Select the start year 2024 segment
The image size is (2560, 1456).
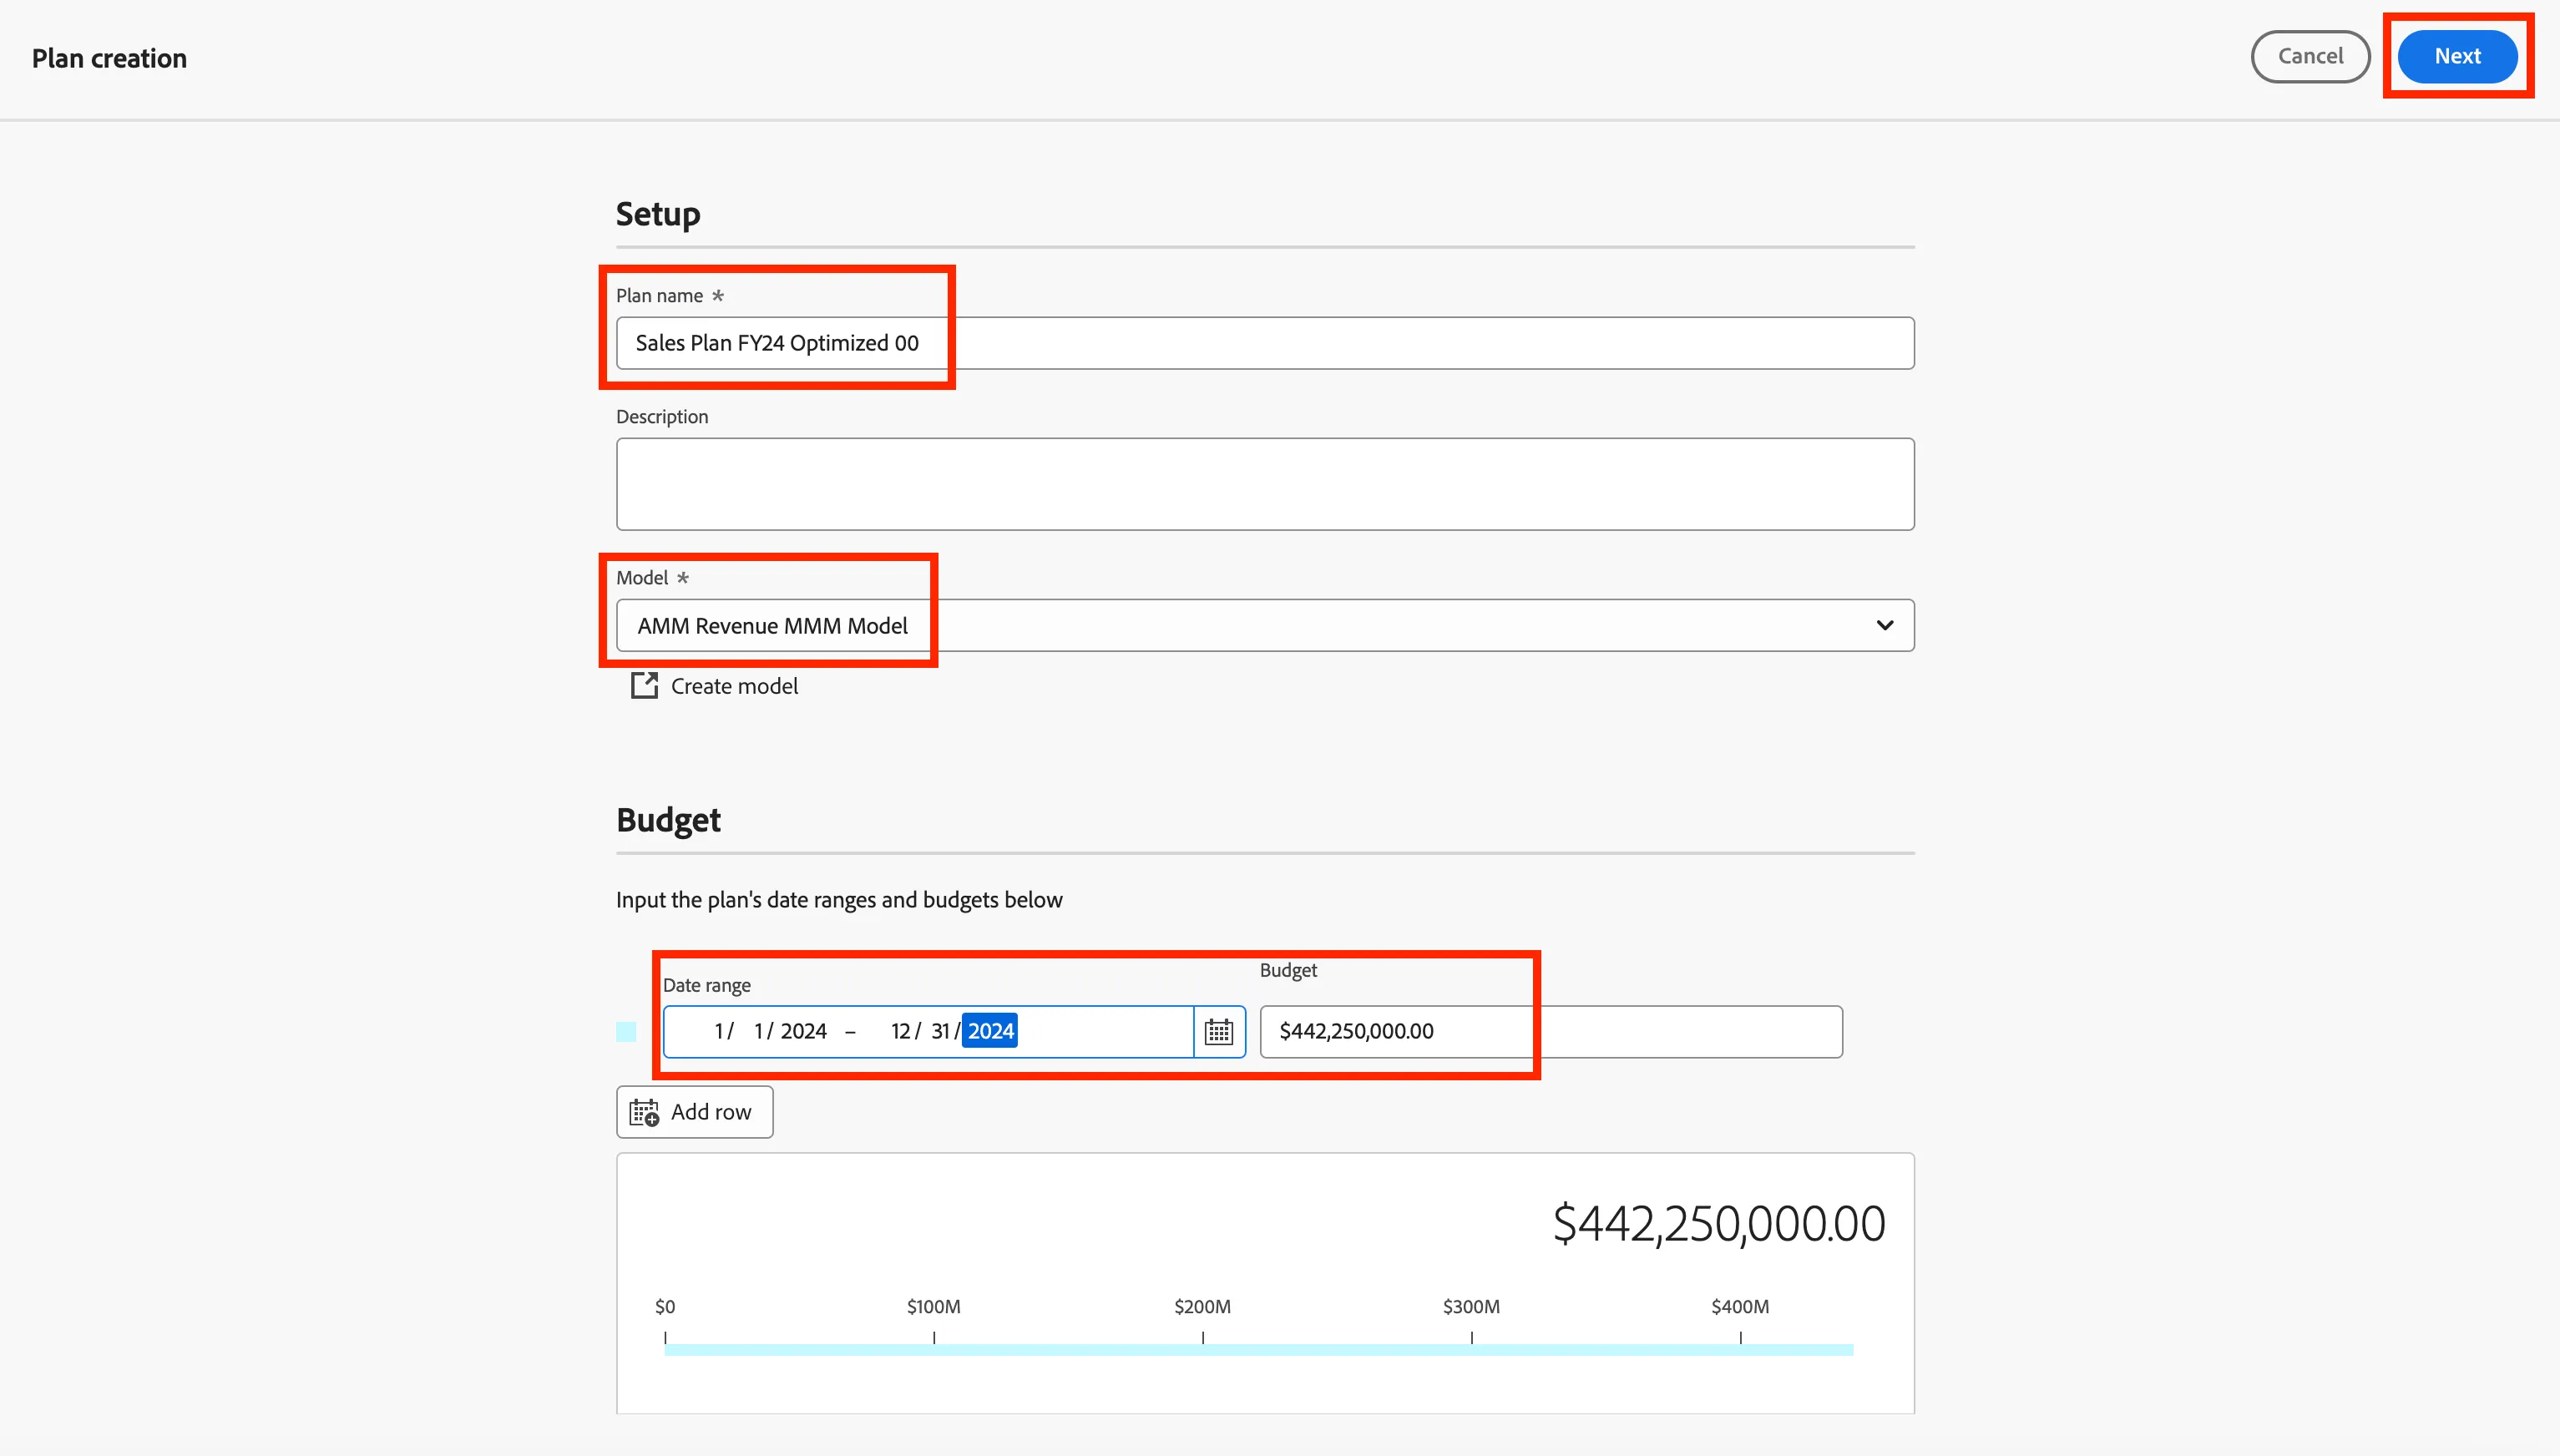(804, 1031)
